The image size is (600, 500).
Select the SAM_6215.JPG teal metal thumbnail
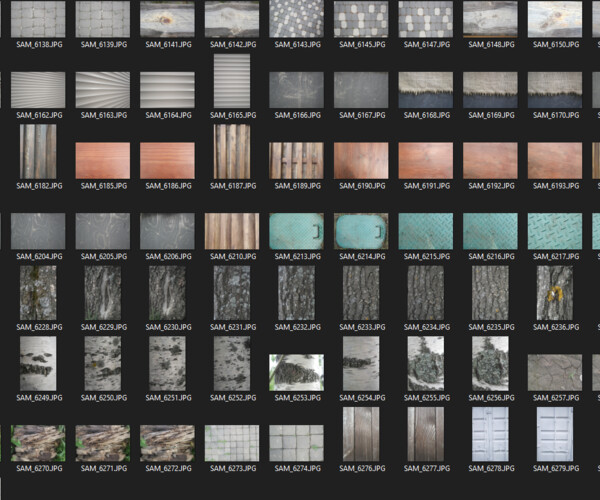(426, 231)
